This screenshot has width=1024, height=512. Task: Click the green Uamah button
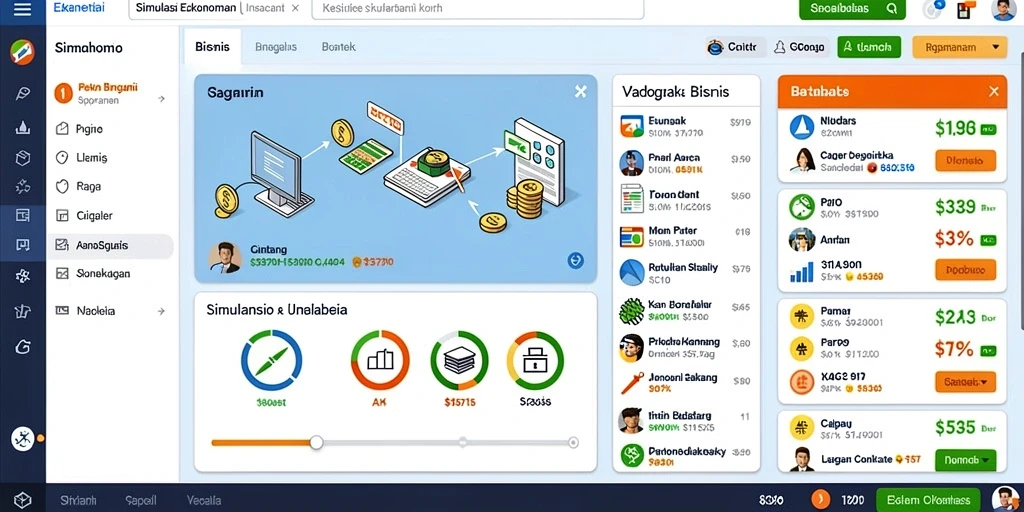tap(869, 47)
